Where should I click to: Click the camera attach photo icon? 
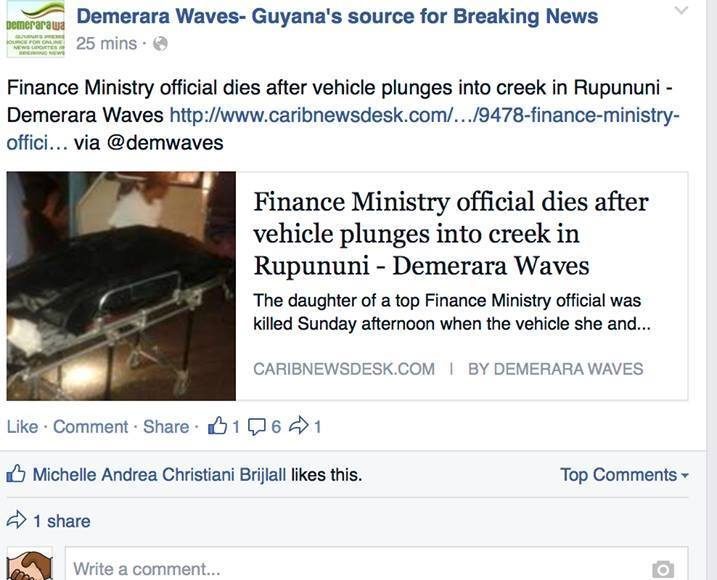663,569
